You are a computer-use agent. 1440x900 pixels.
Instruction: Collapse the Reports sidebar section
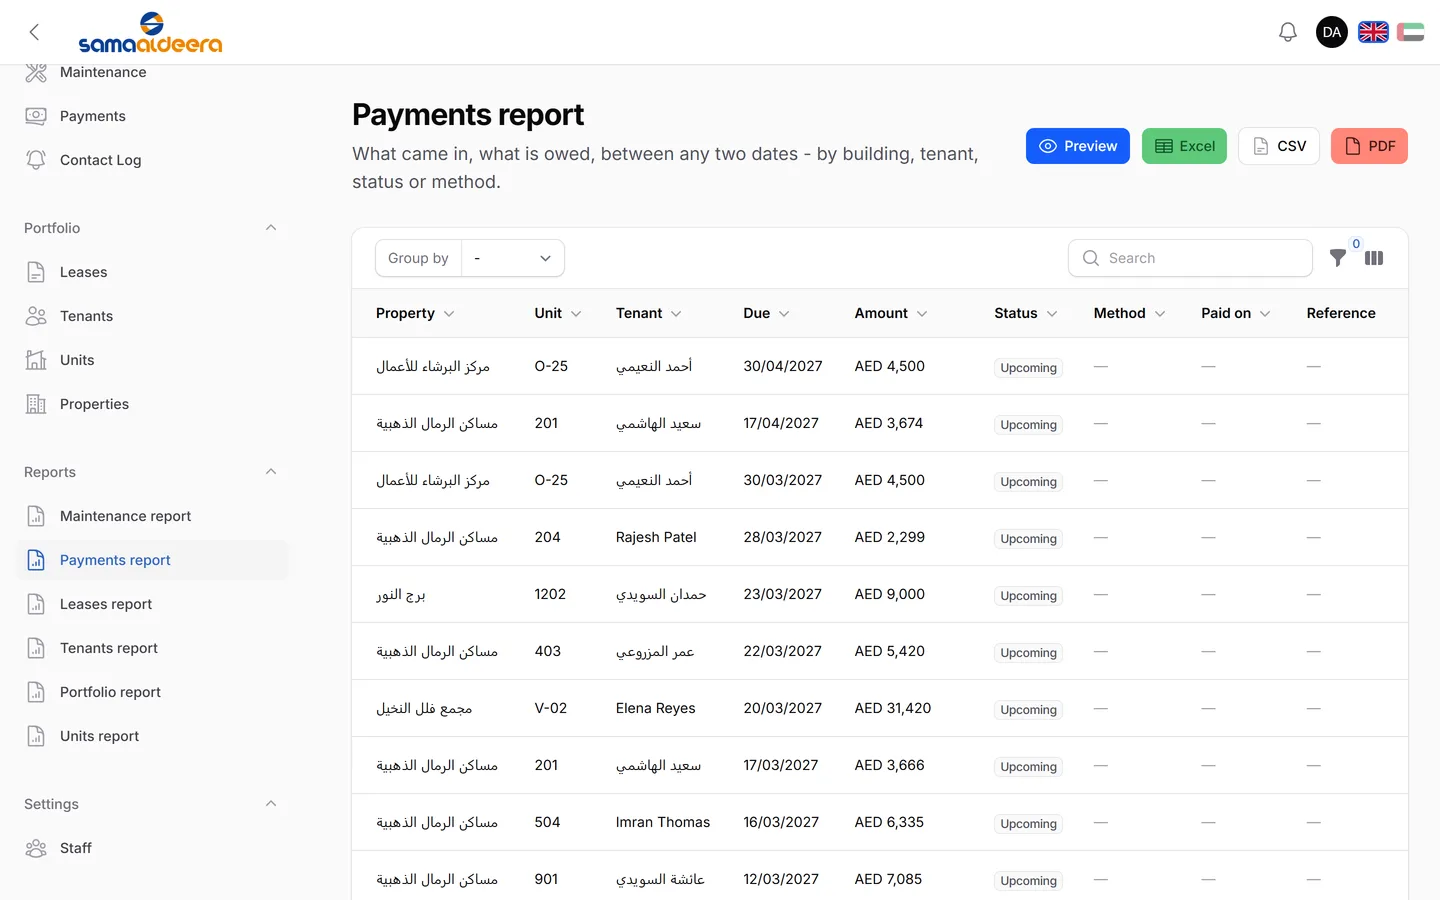tap(271, 472)
